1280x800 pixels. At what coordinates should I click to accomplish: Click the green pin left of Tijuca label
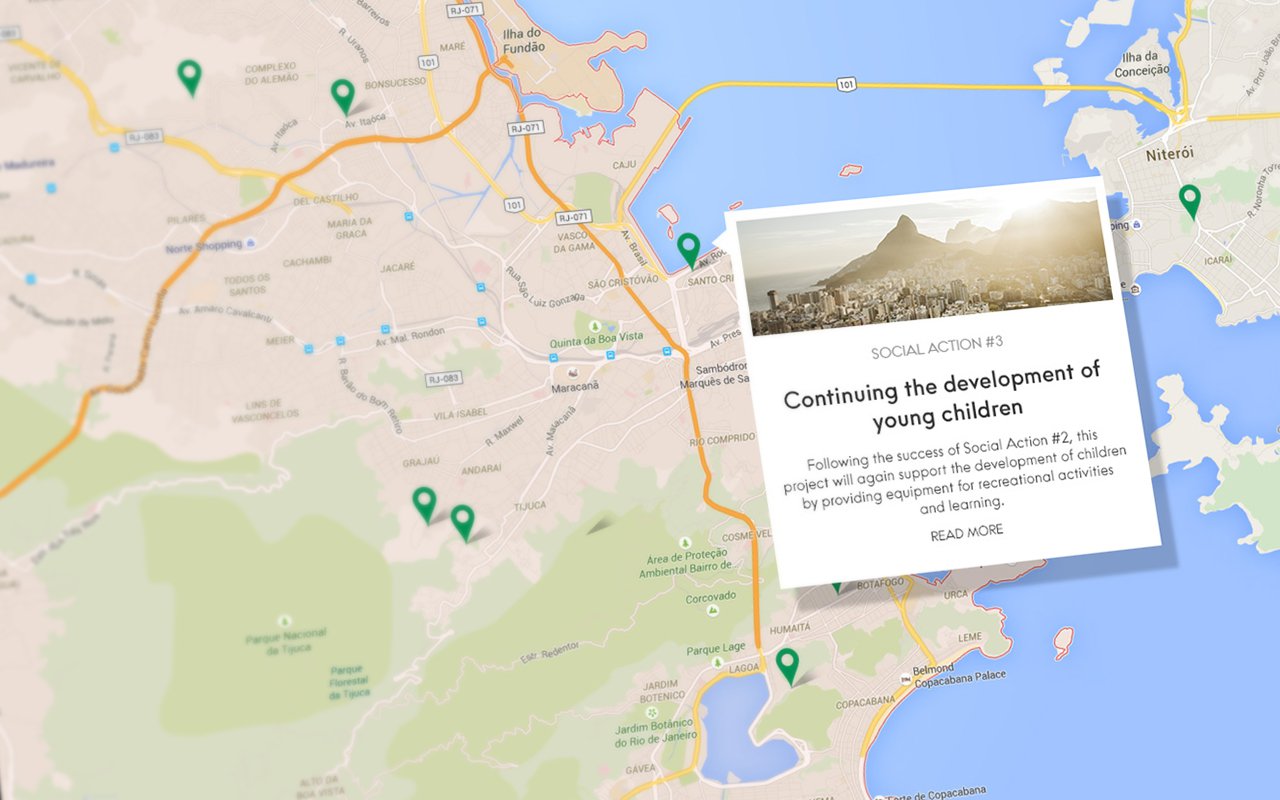[462, 522]
